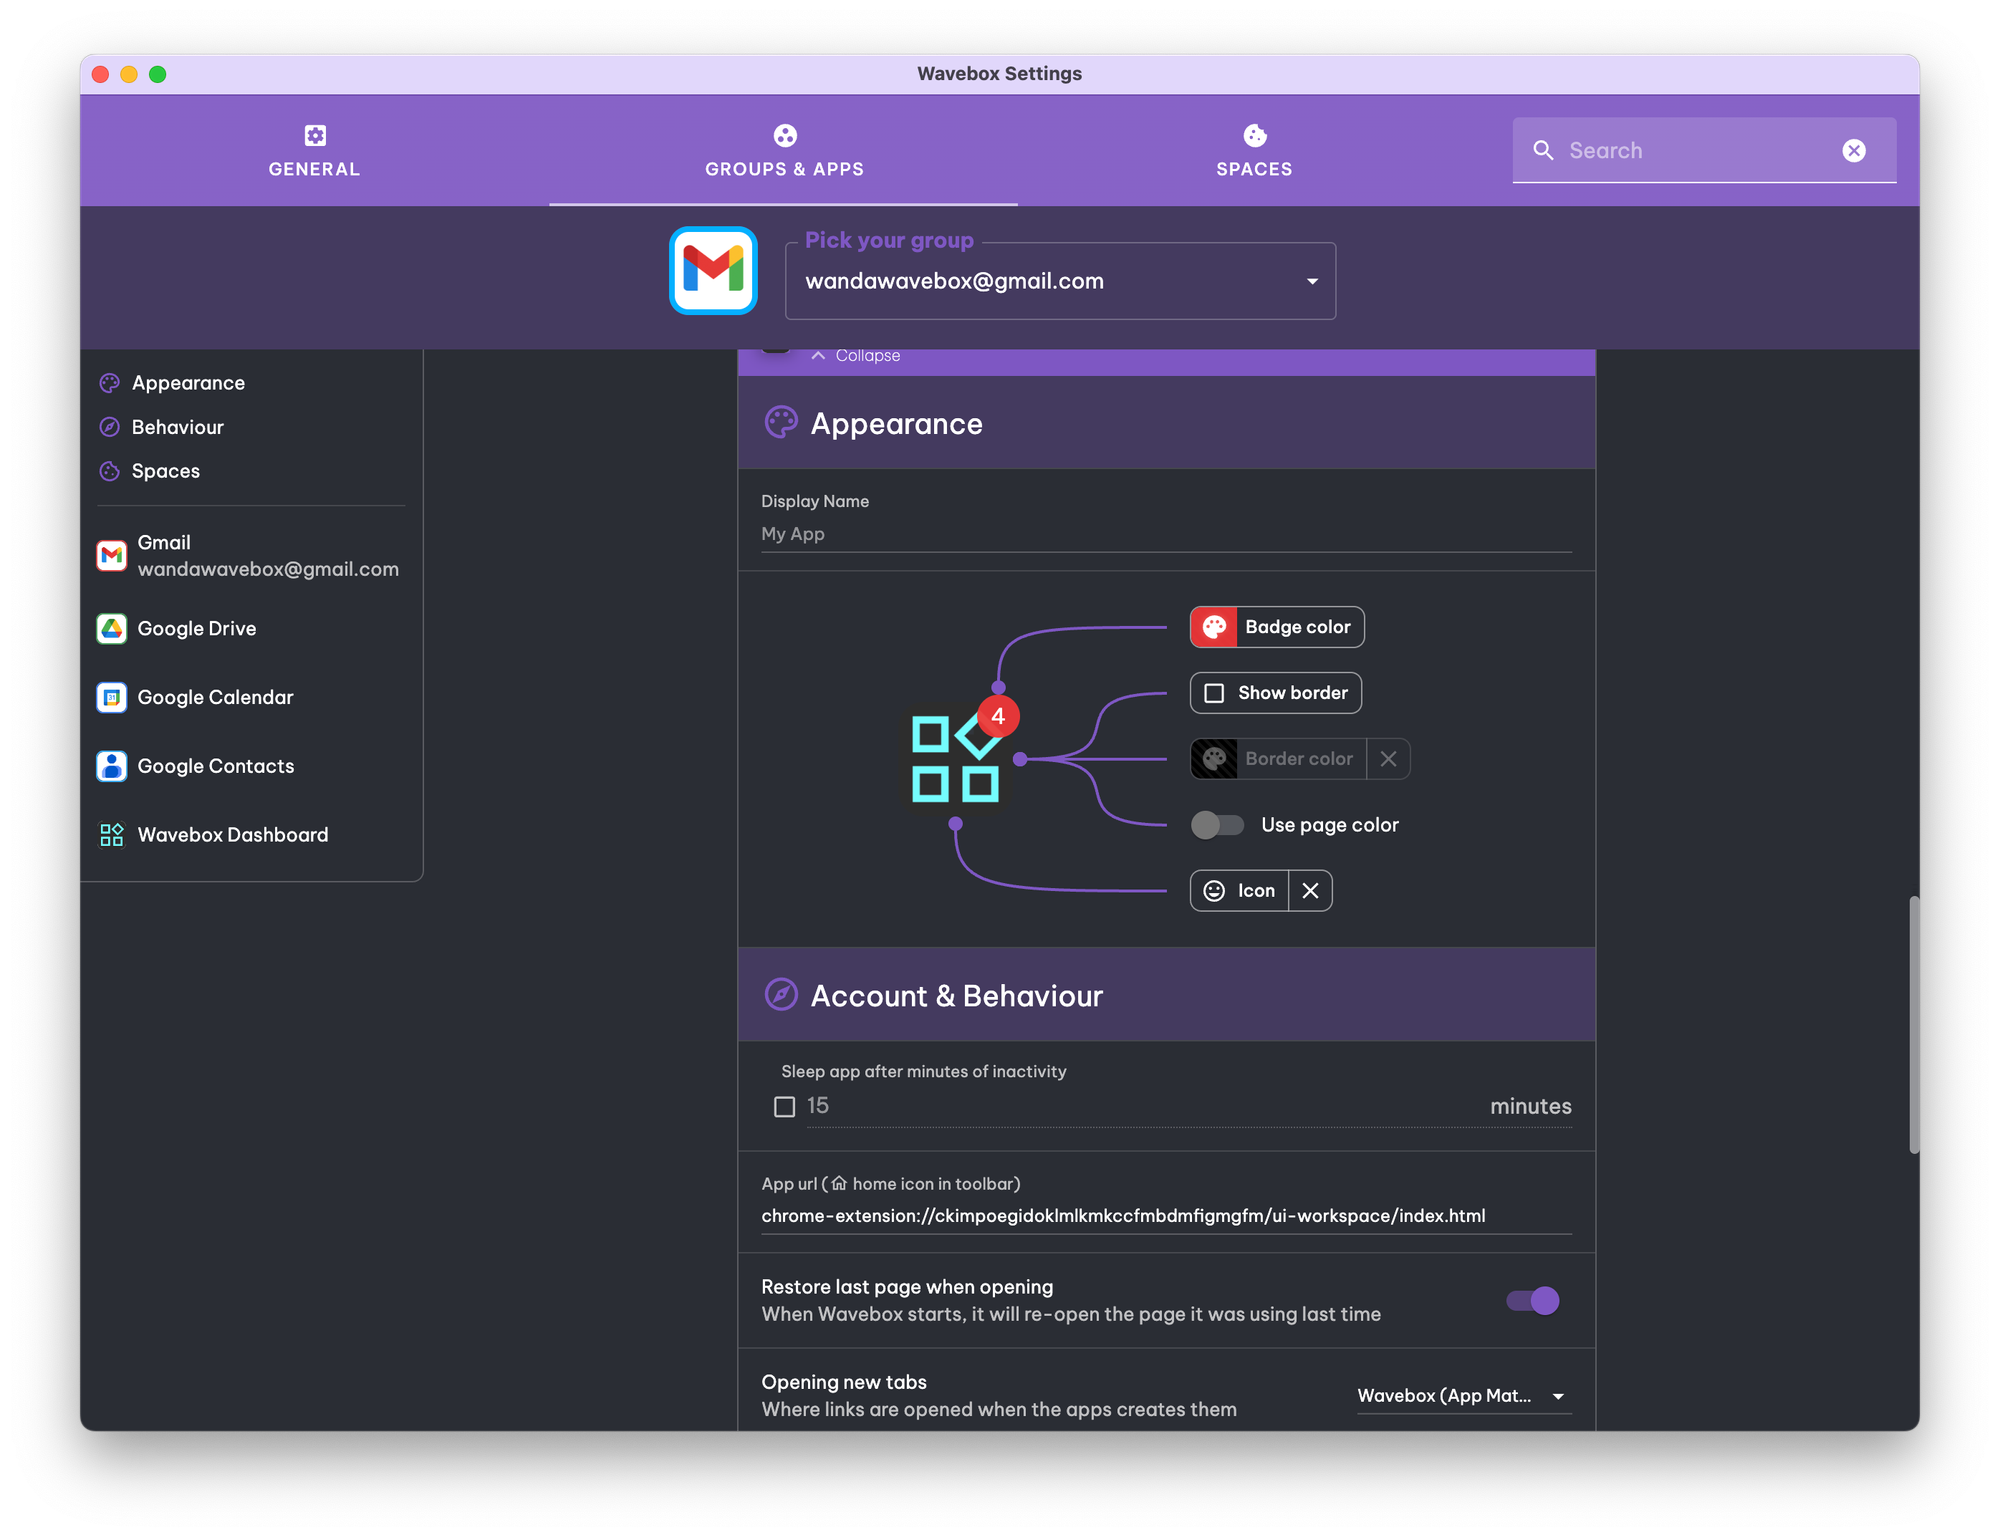The height and width of the screenshot is (1537, 2000).
Task: Click the red badge count 4
Action: [x=998, y=716]
